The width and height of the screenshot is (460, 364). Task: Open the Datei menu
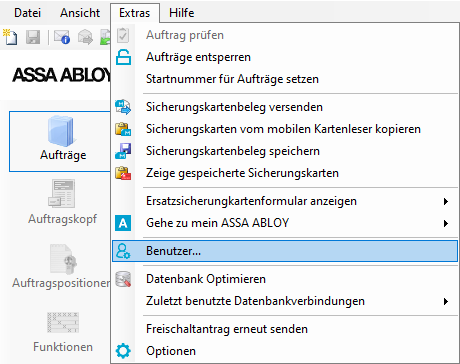click(27, 13)
